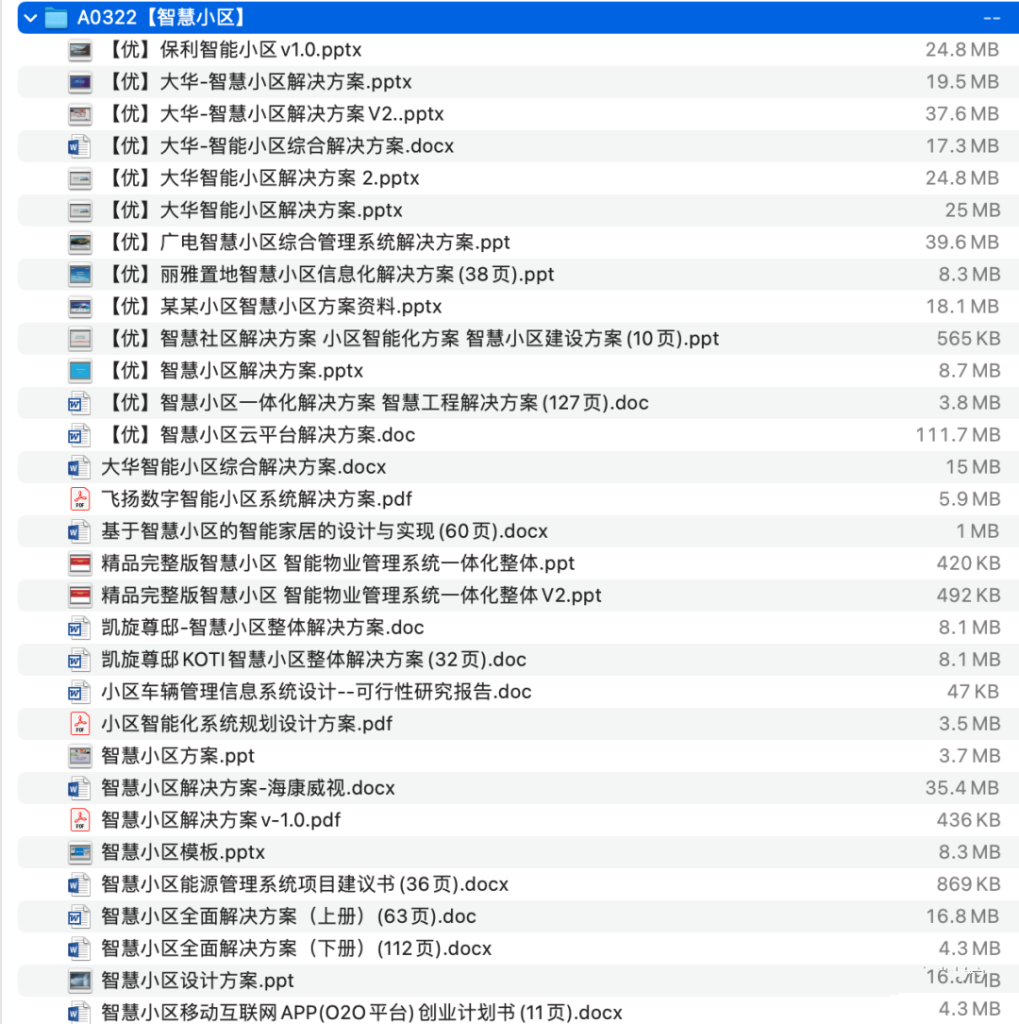Click the folder icon of A0322【智慧小区】
This screenshot has width=1019, height=1024.
pos(55,17)
